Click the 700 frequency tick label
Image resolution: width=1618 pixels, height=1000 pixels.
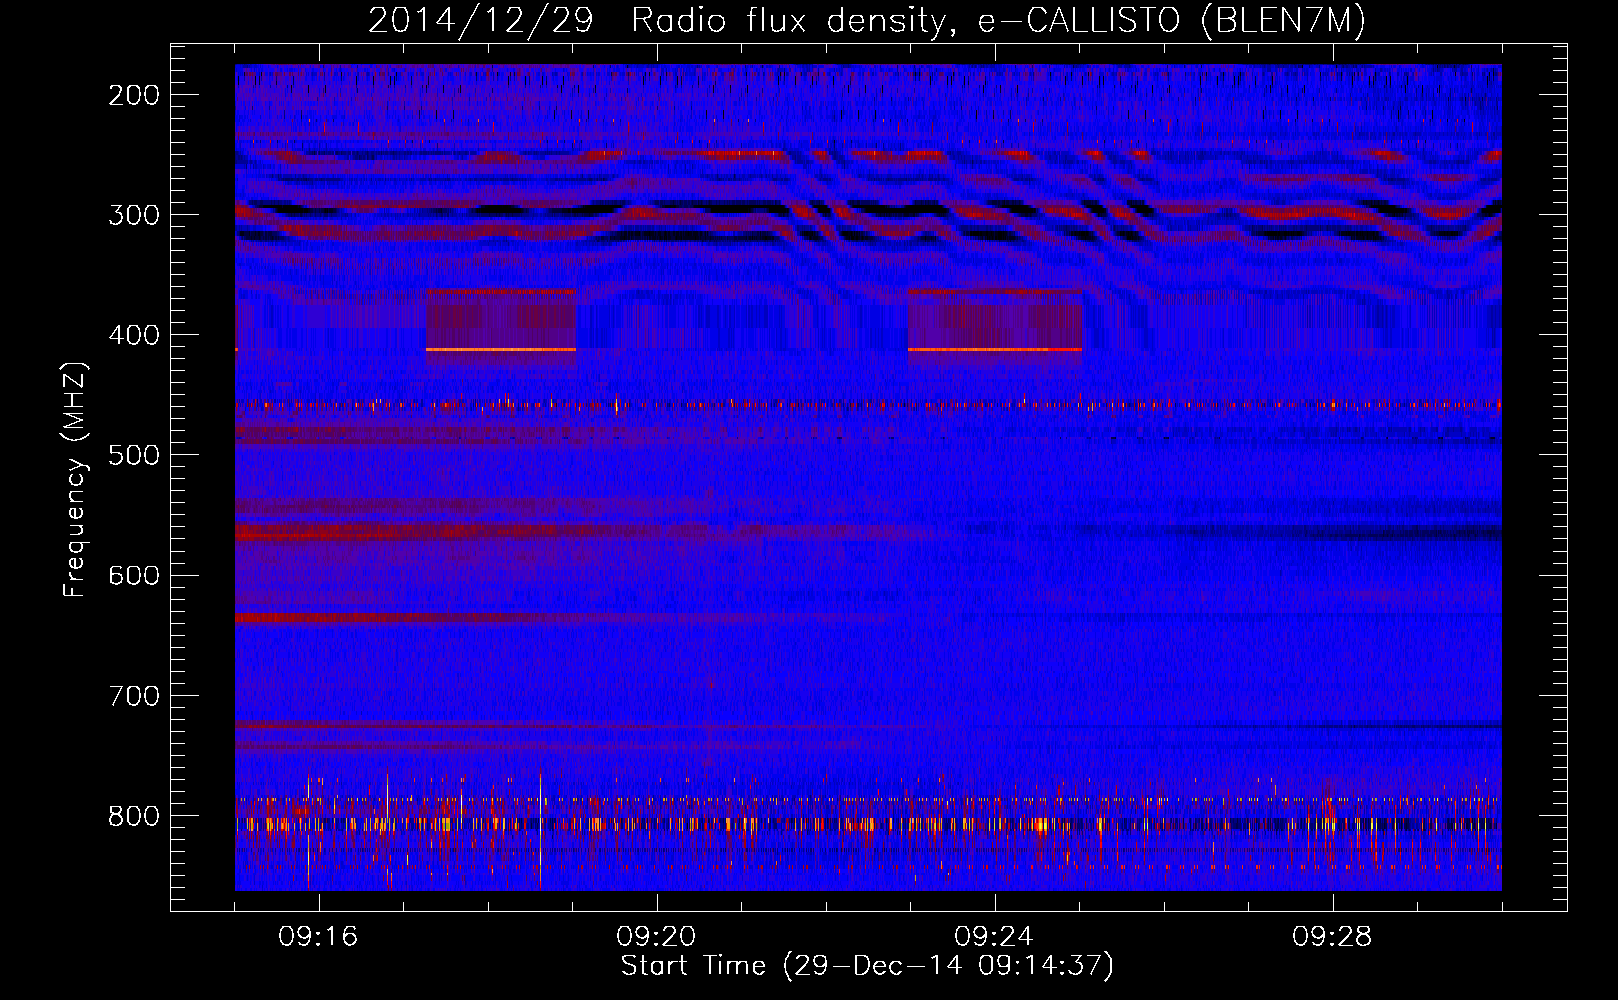click(134, 695)
